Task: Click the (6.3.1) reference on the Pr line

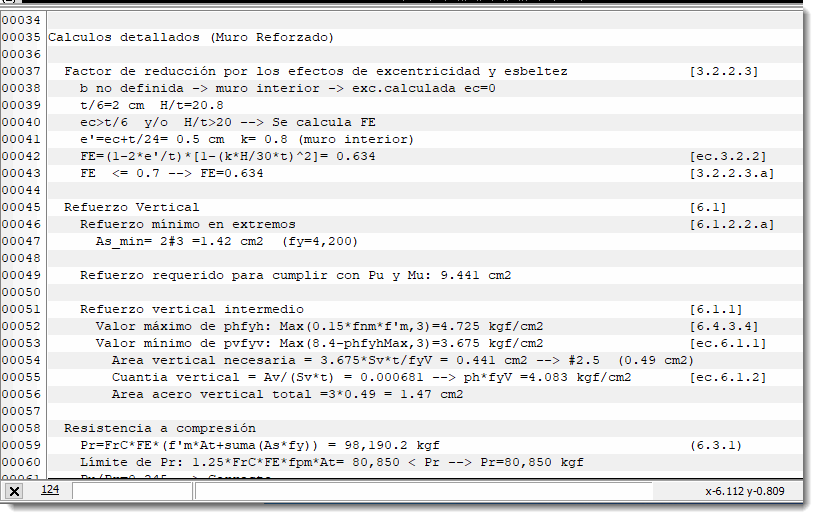Action: coord(716,445)
